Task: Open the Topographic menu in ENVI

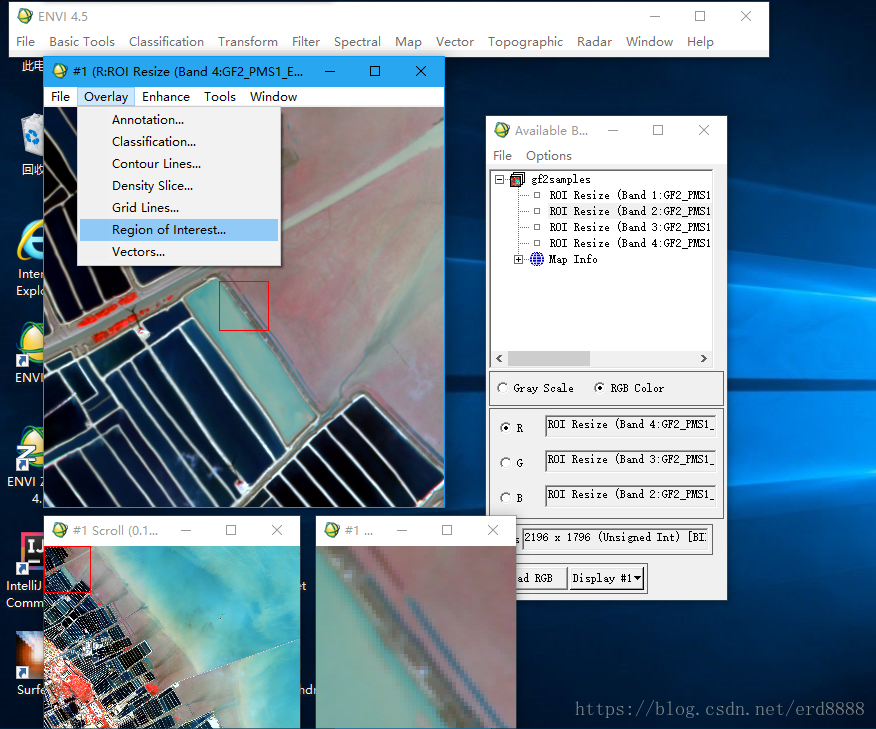Action: 525,41
